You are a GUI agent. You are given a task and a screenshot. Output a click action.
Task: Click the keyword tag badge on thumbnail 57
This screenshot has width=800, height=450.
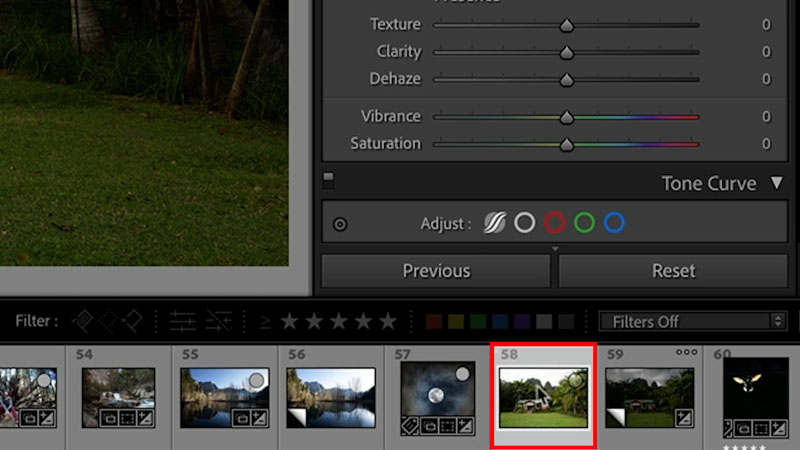pyautogui.click(x=410, y=426)
